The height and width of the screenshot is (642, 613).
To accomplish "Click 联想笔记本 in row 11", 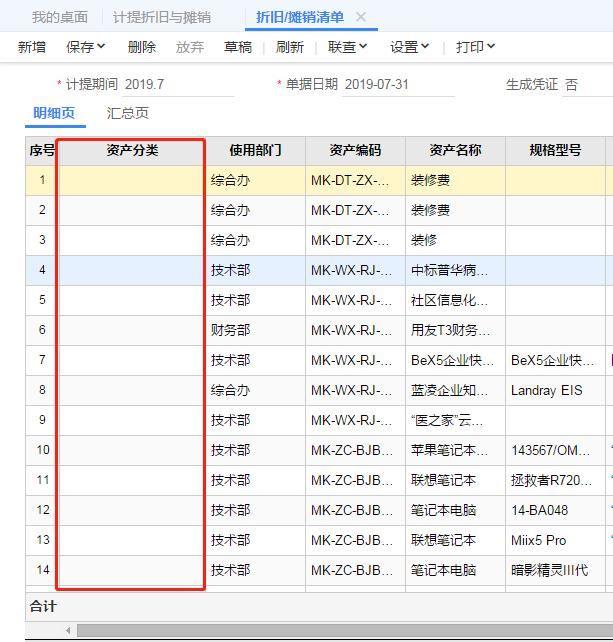I will (x=443, y=480).
